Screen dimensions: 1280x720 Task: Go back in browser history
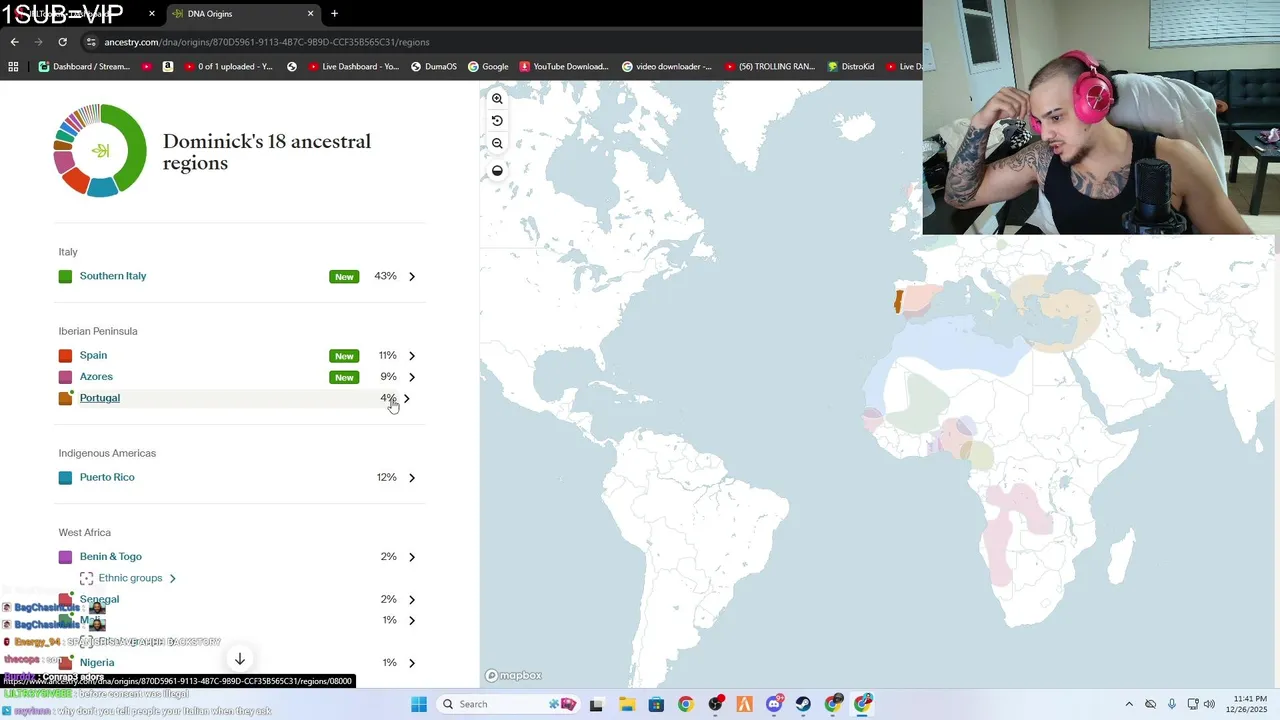pos(14,42)
